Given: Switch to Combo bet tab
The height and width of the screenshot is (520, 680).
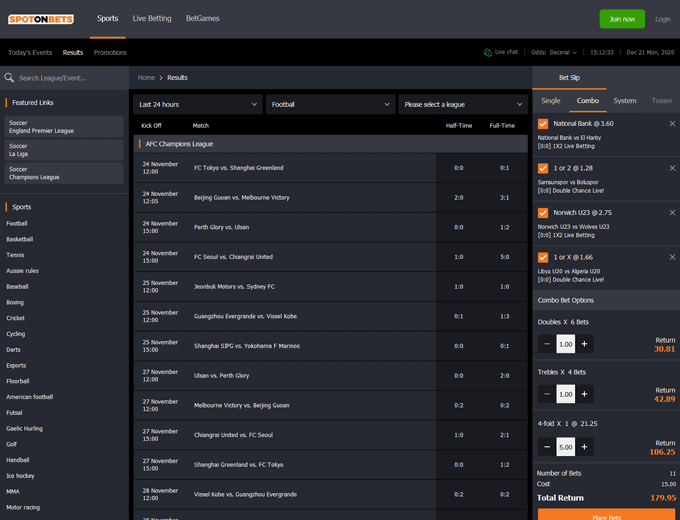Looking at the screenshot, I should point(588,101).
